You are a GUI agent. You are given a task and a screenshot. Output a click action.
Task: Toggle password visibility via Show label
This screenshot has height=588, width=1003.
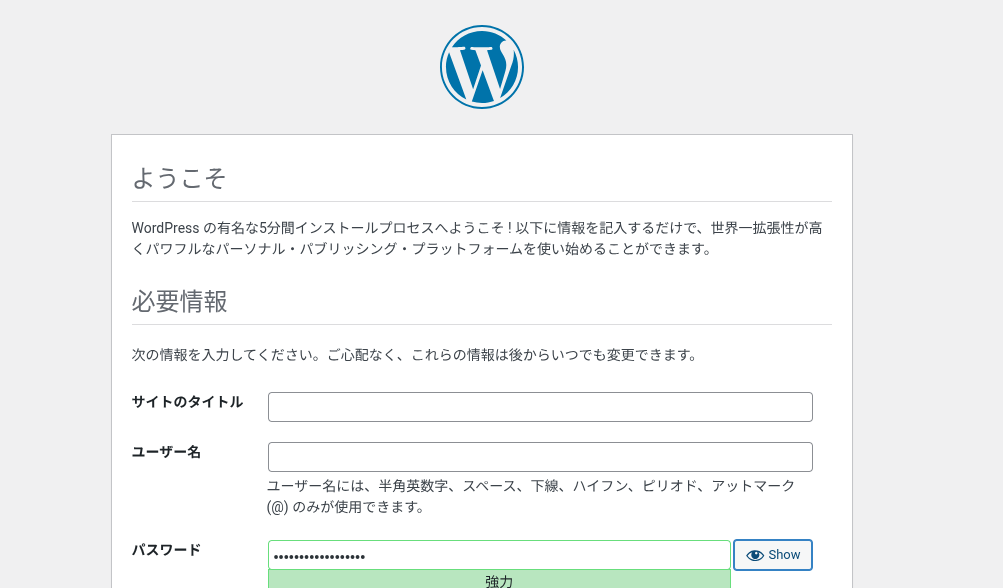pos(784,555)
